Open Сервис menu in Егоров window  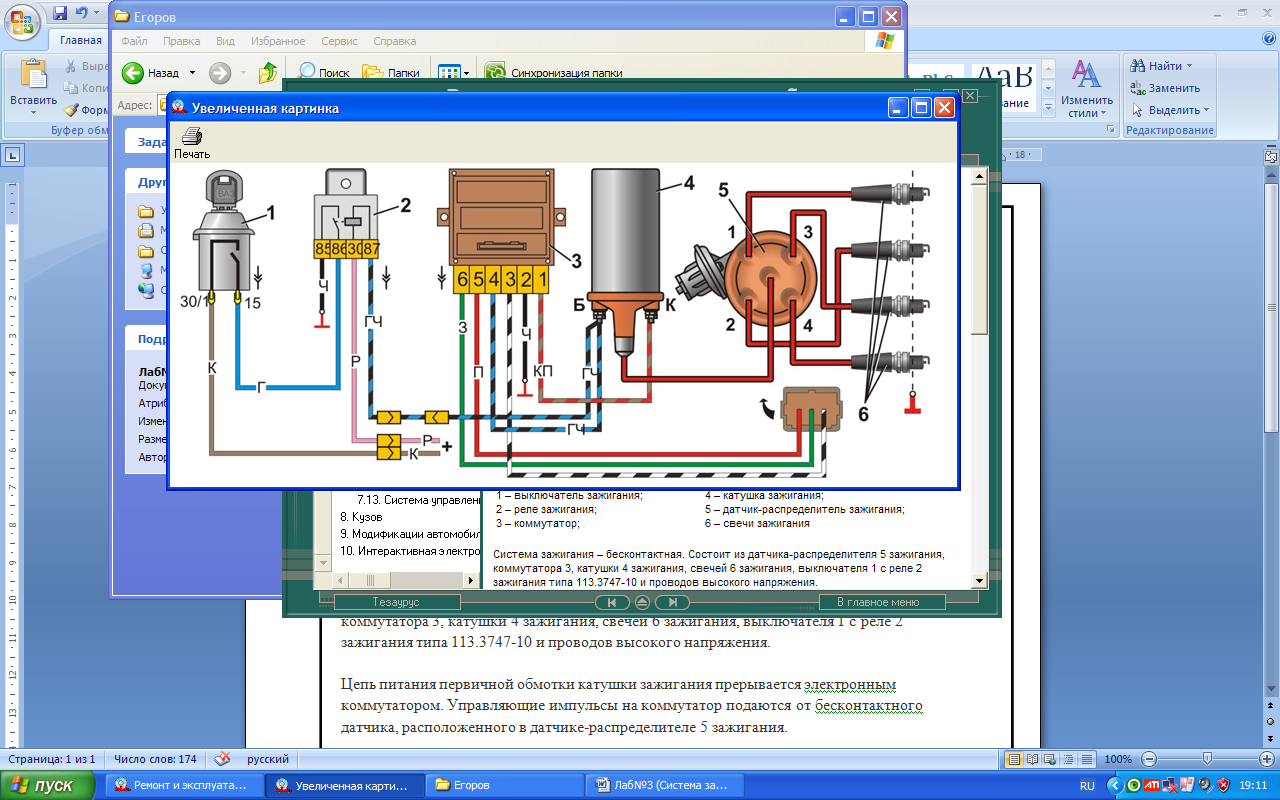click(x=340, y=42)
